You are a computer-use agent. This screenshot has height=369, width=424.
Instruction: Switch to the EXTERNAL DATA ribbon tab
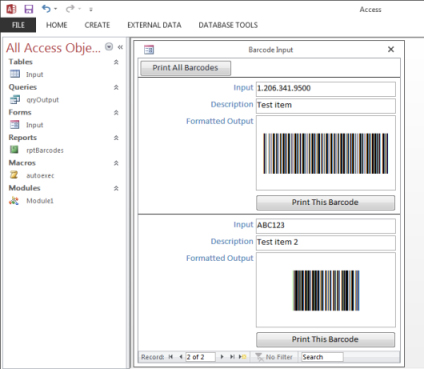point(154,25)
